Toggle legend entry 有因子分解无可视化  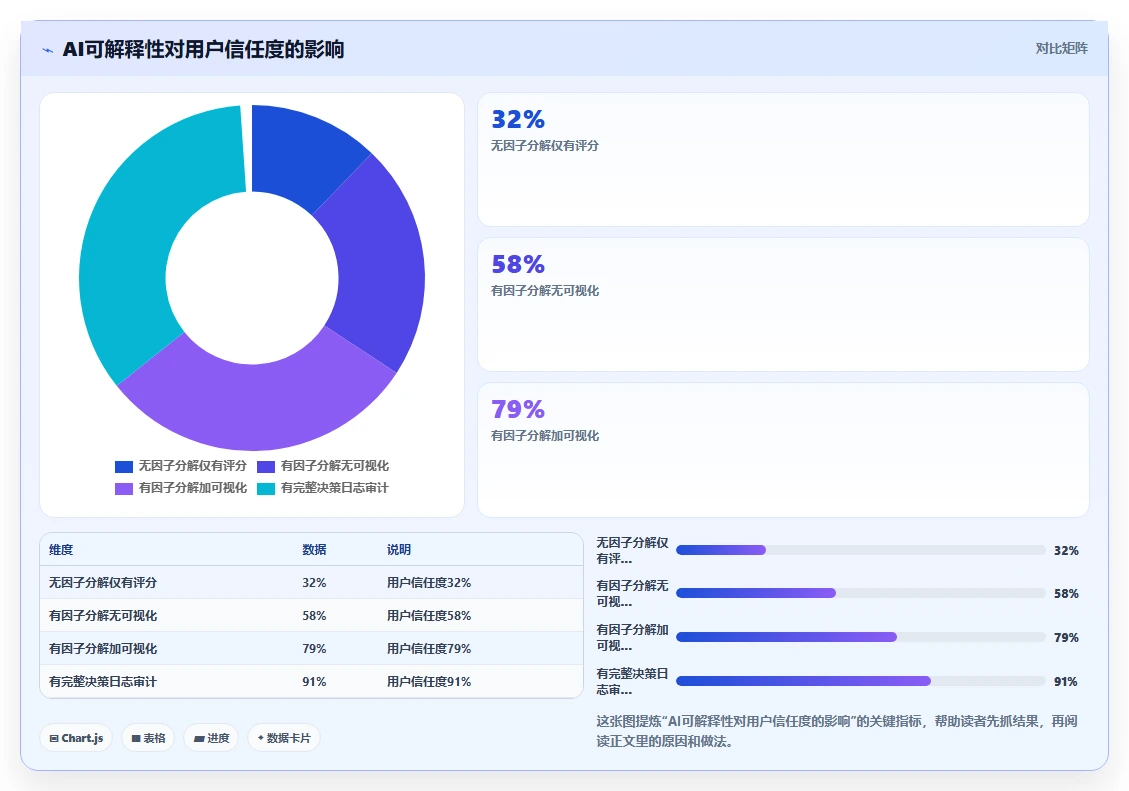point(323,466)
